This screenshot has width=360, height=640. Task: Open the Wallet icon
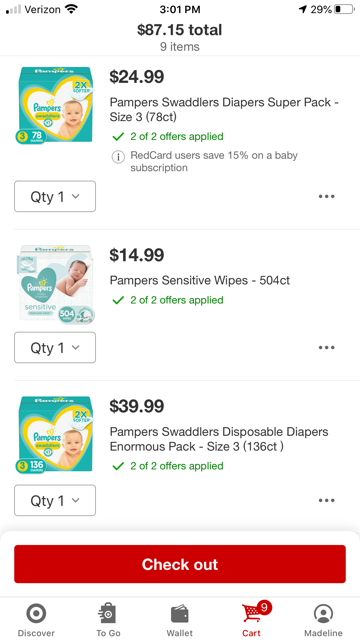(x=180, y=613)
